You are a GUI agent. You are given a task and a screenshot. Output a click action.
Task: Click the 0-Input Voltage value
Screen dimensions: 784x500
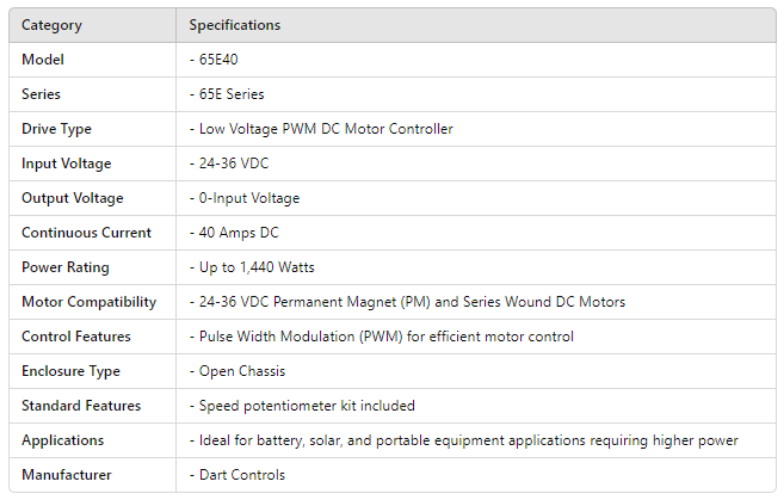[x=246, y=198]
